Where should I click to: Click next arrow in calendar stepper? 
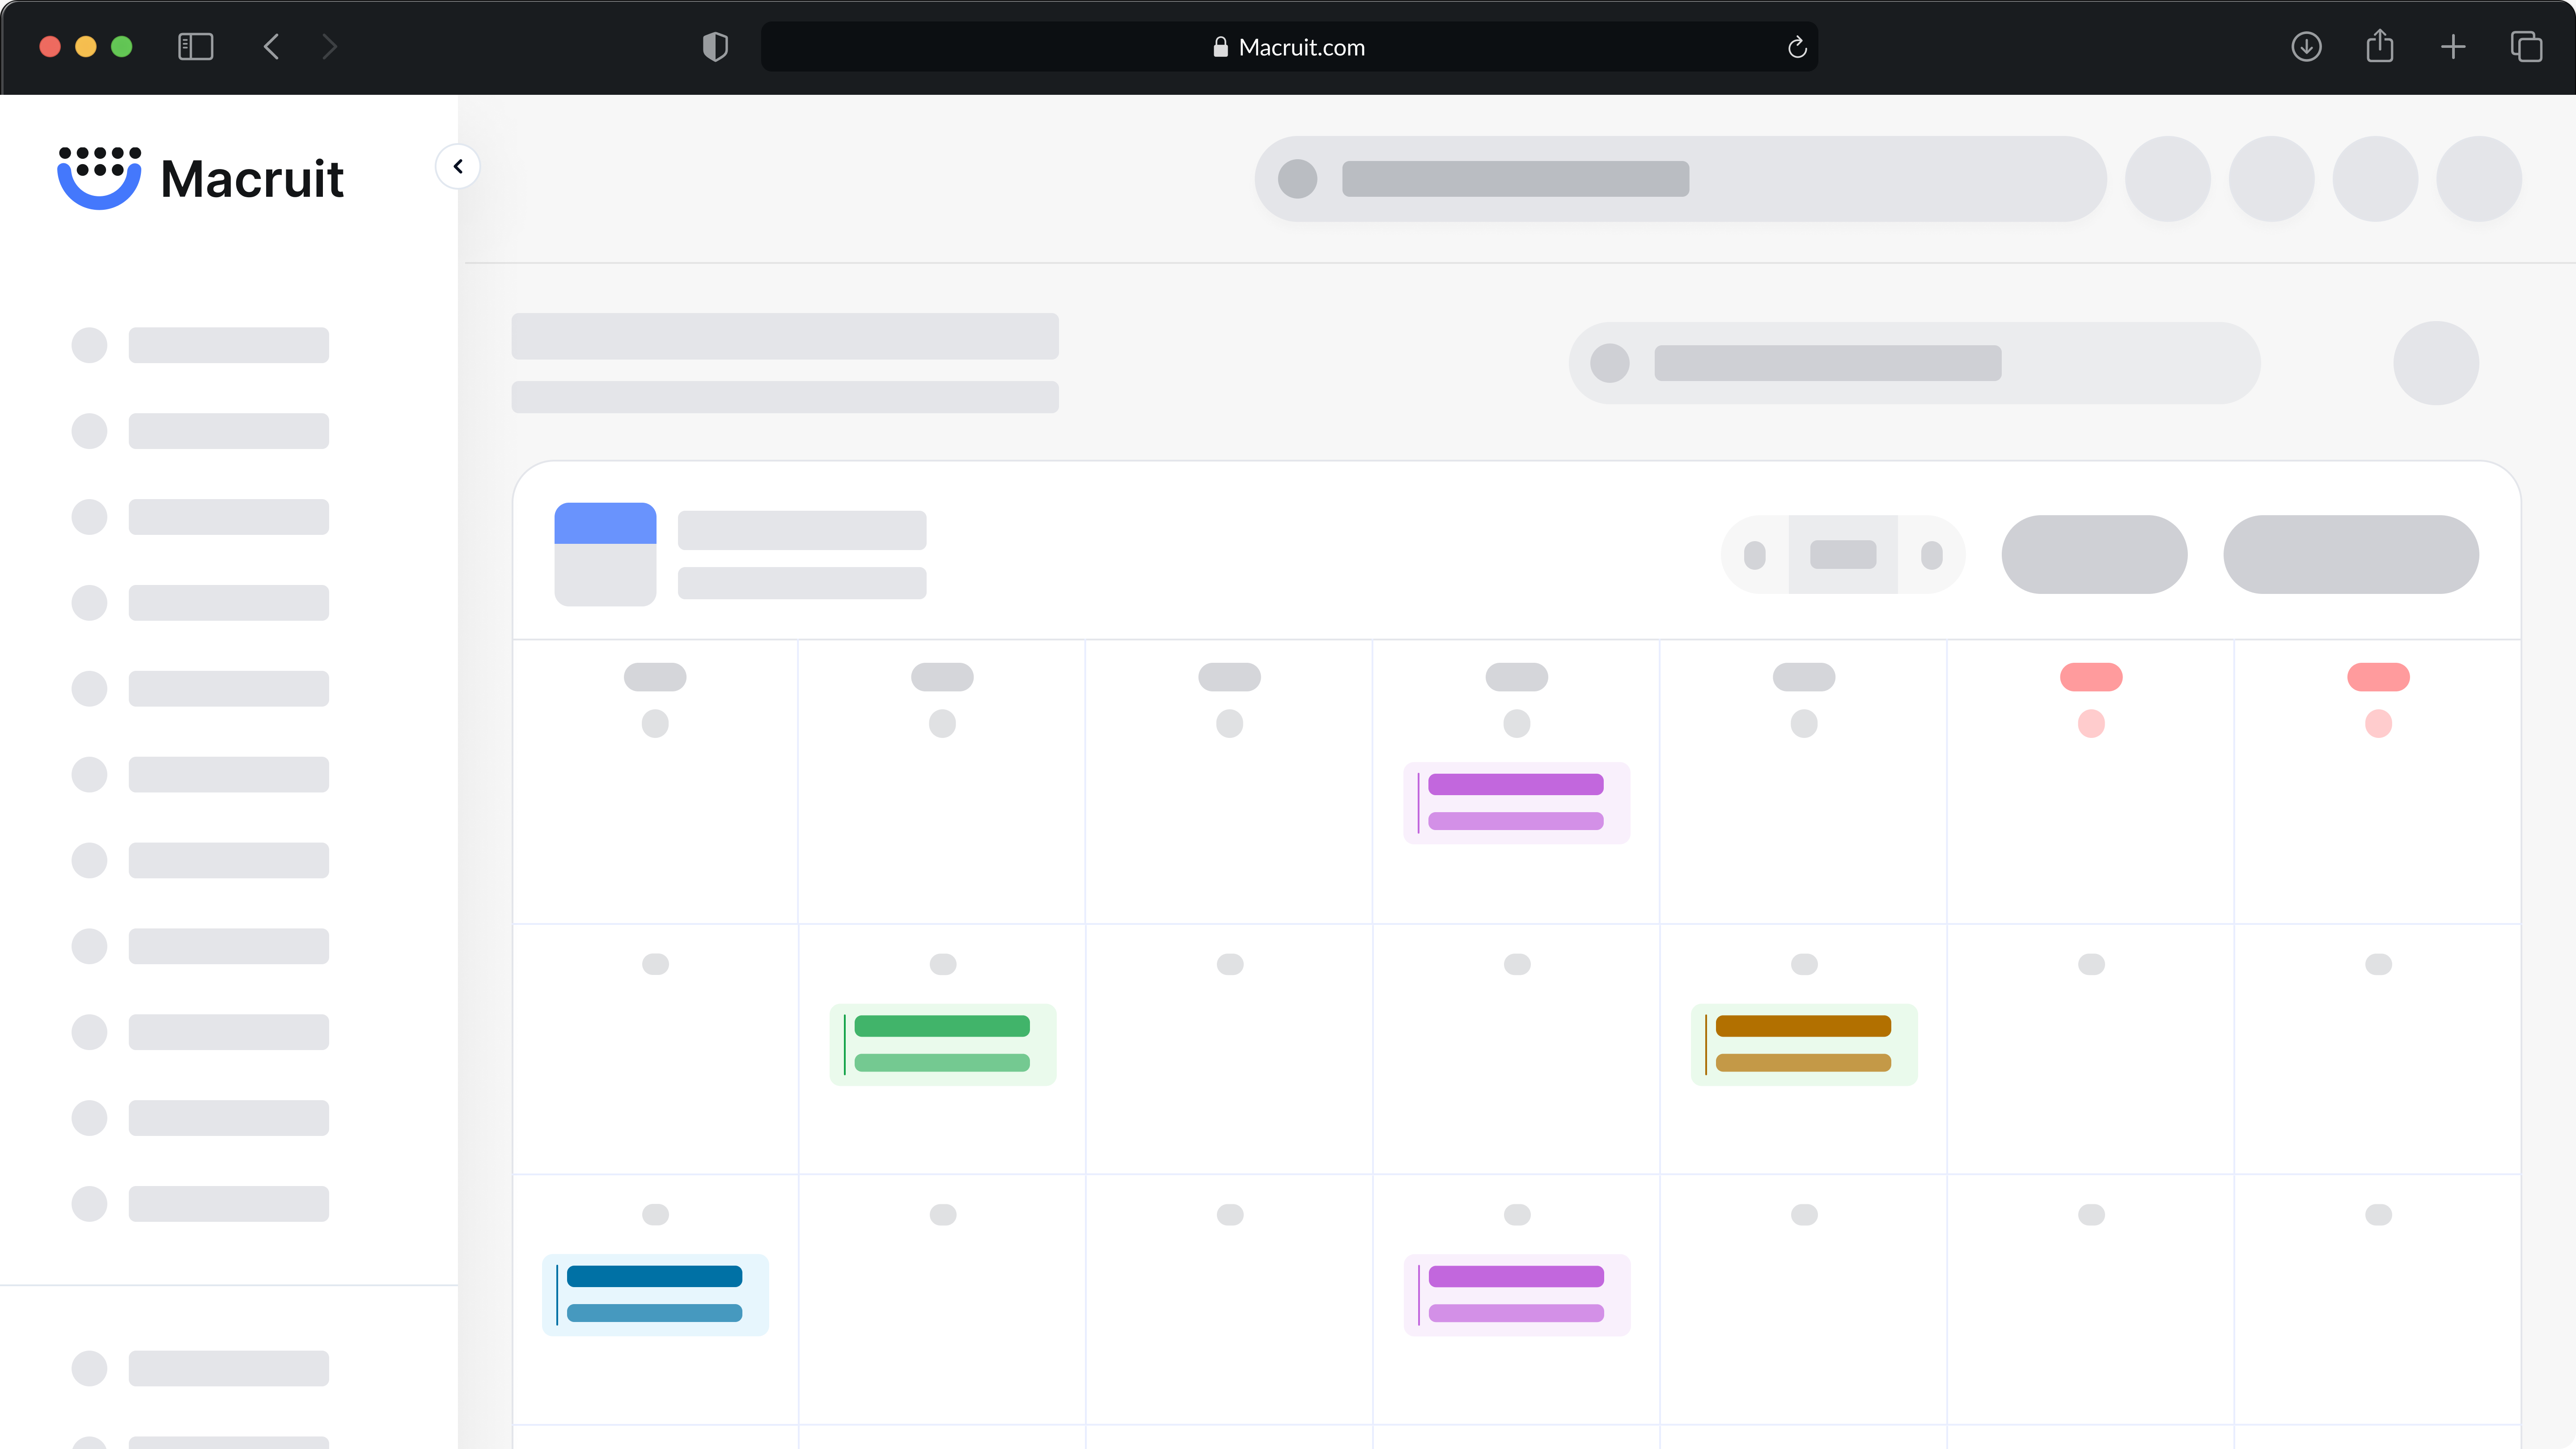pos(1931,555)
